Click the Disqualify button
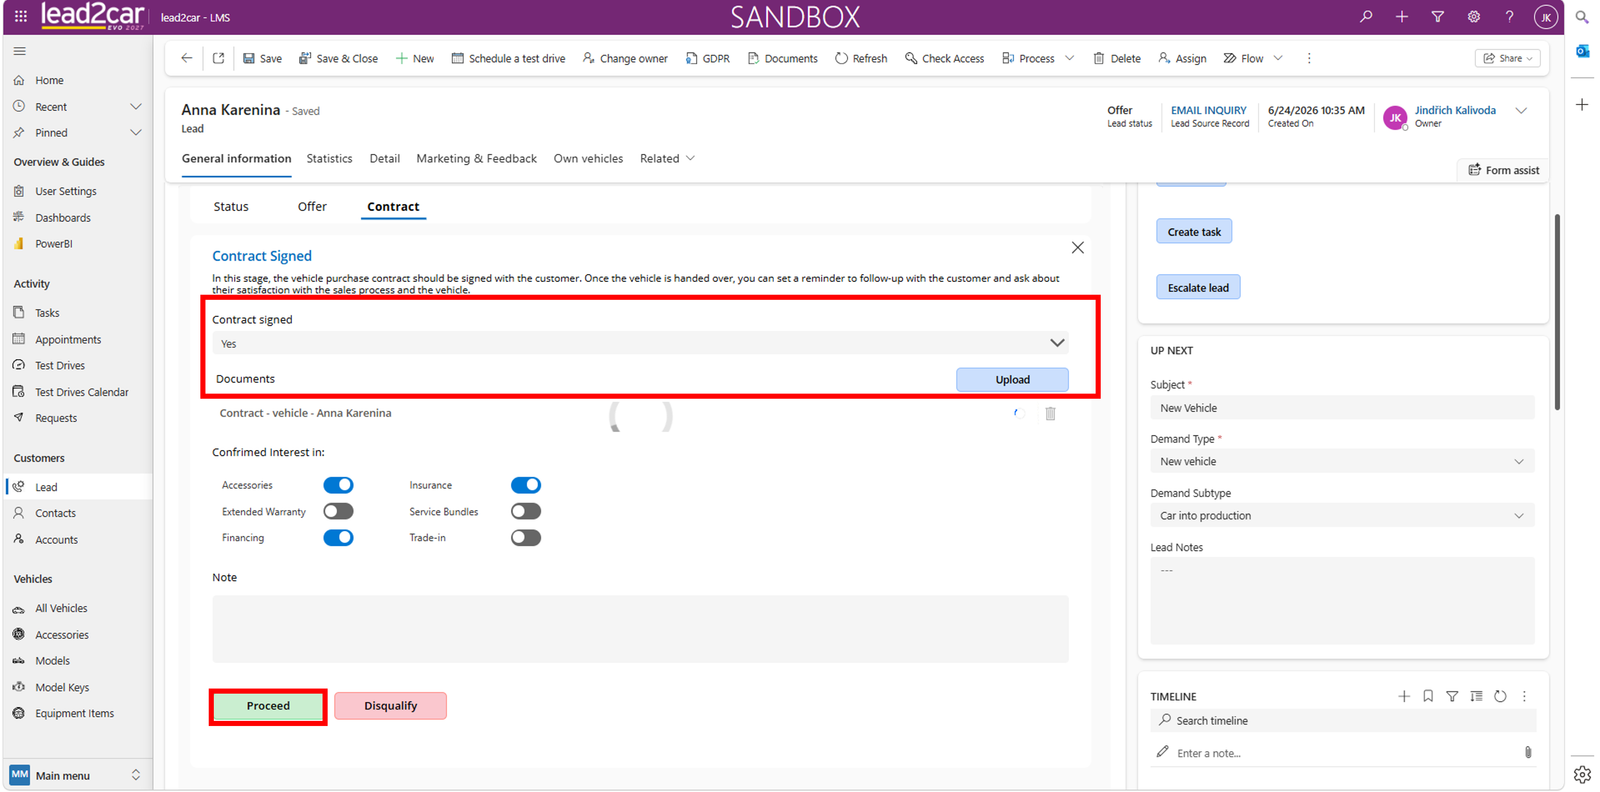 coord(390,706)
